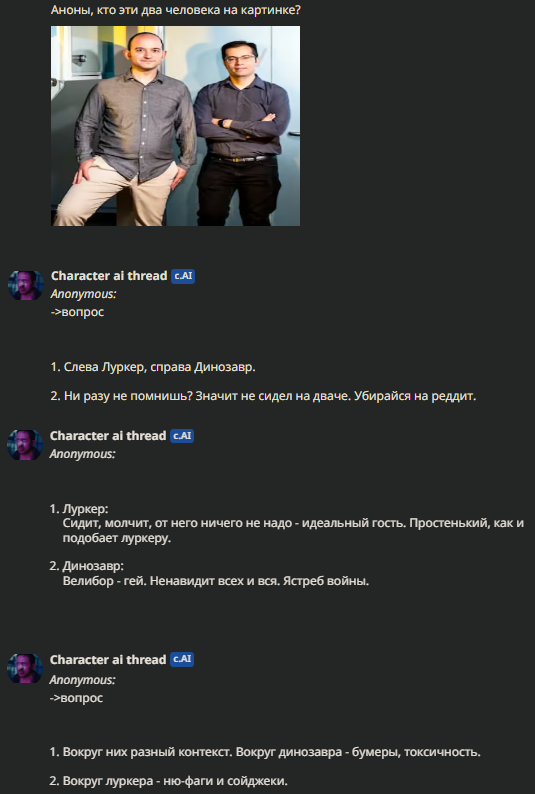535x794 pixels.
Task: Open the Character ai thread username in the middle message
Action: tap(108, 436)
